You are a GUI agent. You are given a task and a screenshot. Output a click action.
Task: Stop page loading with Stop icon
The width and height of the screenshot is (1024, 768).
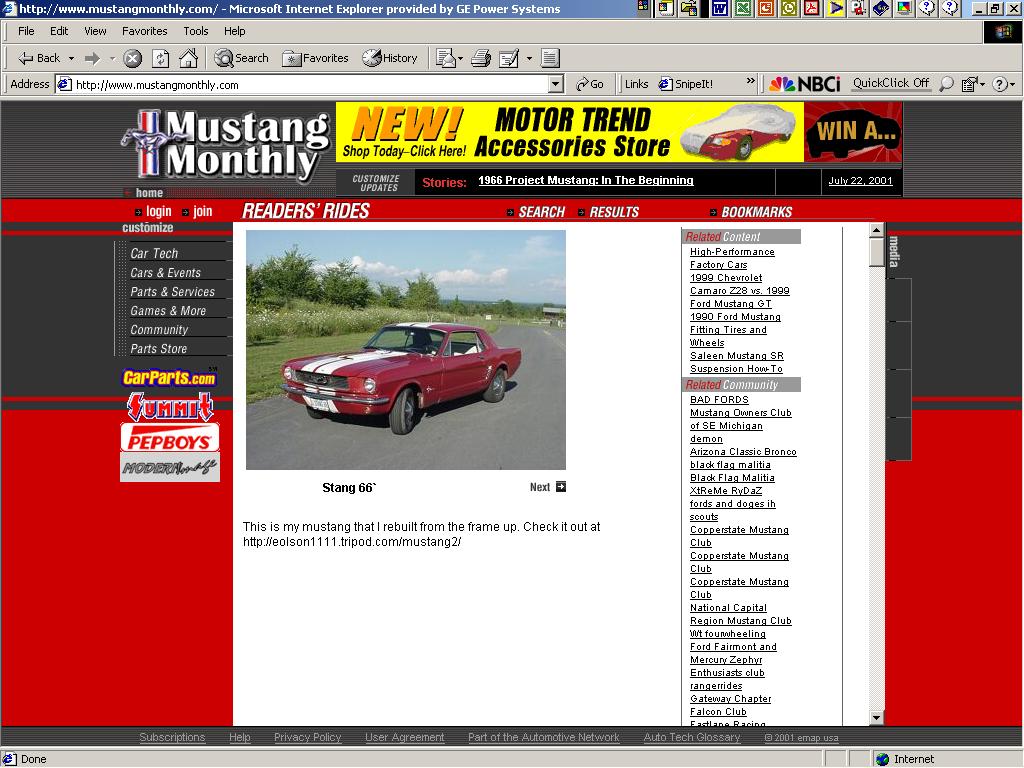coord(133,59)
